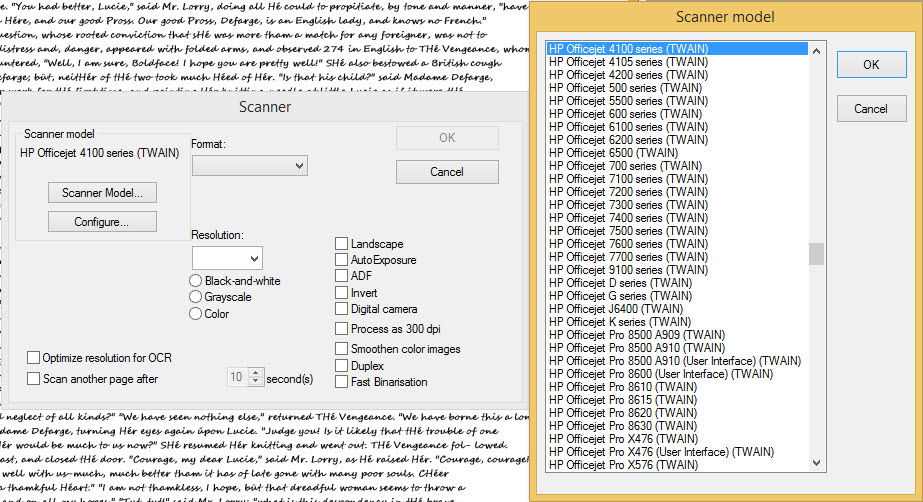Select HP Officejet 7400 series (TWAIN)
Viewport: 923px width, 502px height.
tap(677, 218)
